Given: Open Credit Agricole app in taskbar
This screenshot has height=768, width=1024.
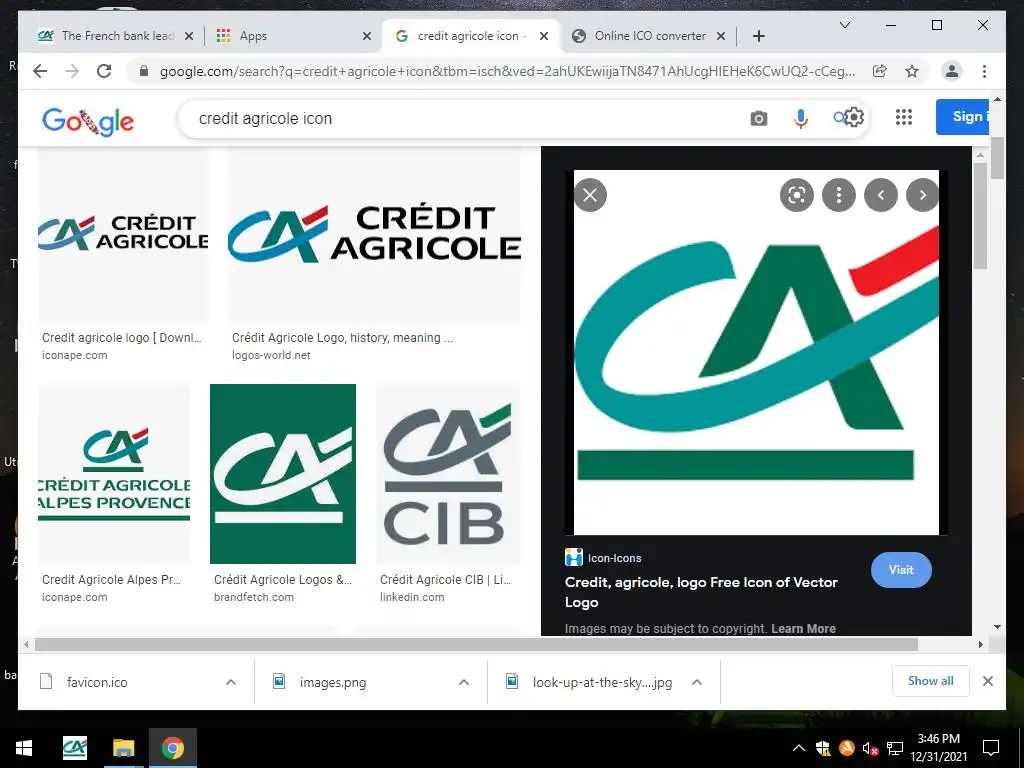Looking at the screenshot, I should click(75, 748).
